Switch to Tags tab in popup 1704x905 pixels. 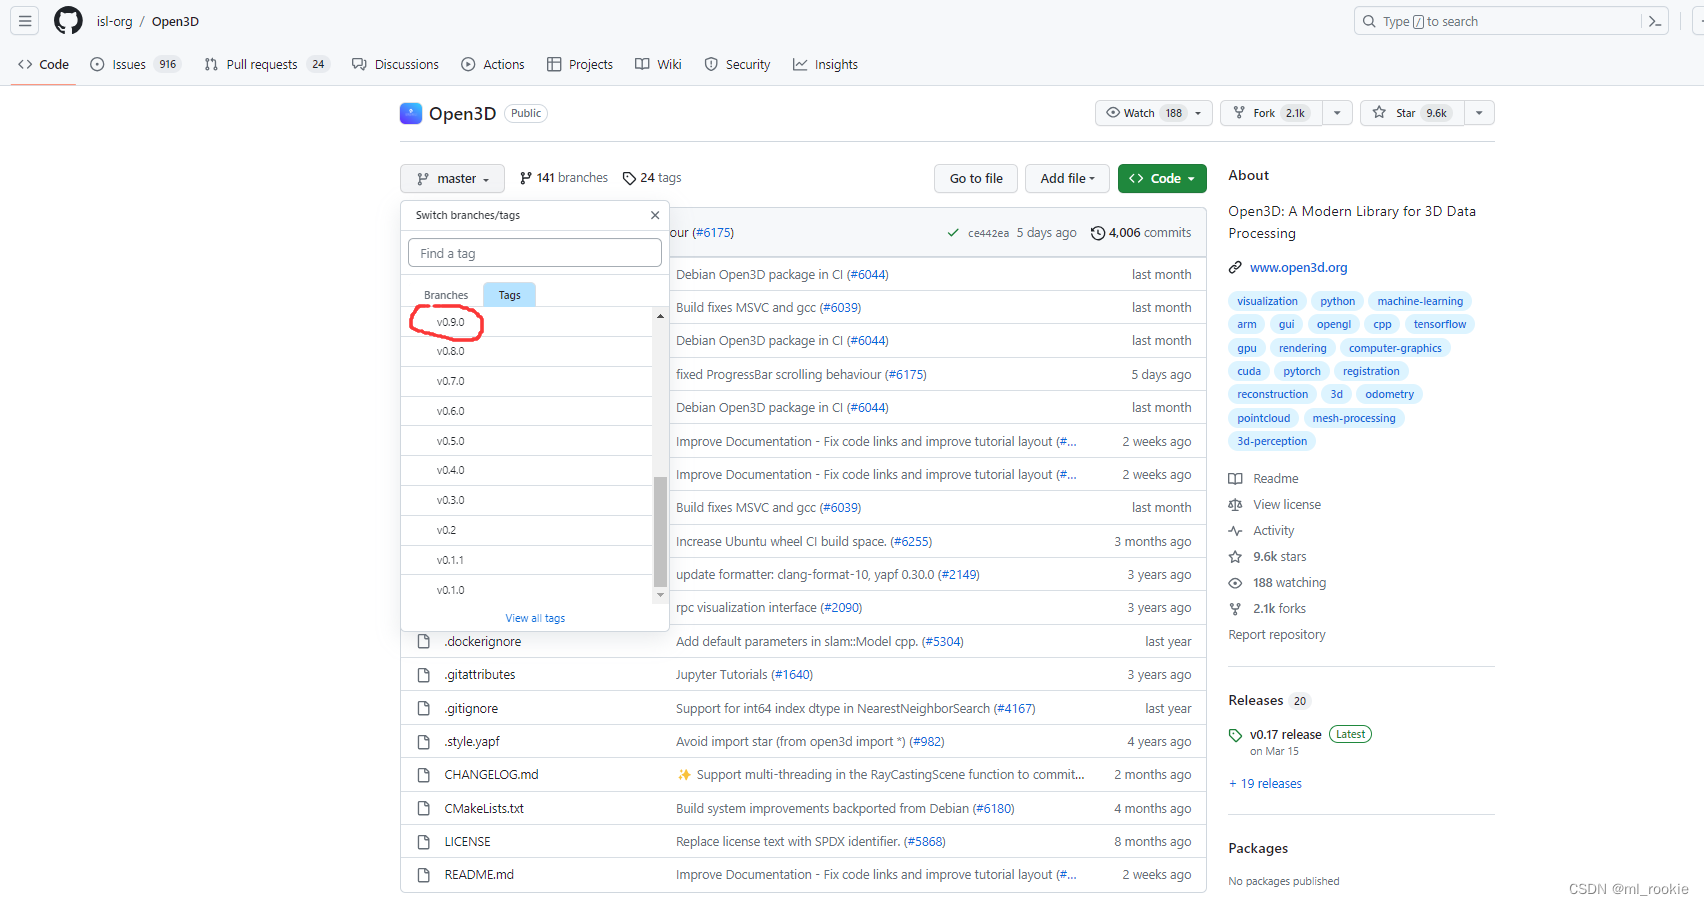point(509,295)
